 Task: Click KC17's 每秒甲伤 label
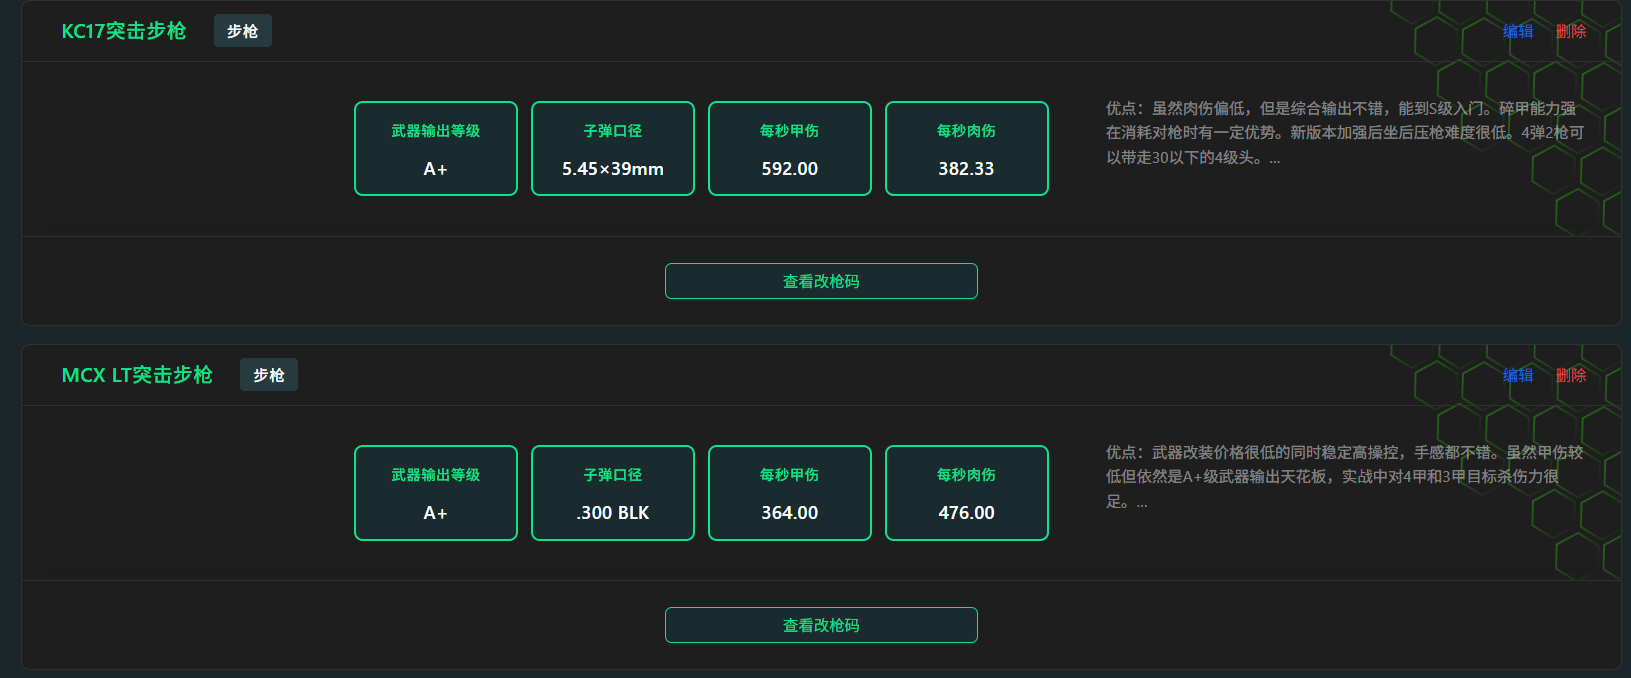790,131
